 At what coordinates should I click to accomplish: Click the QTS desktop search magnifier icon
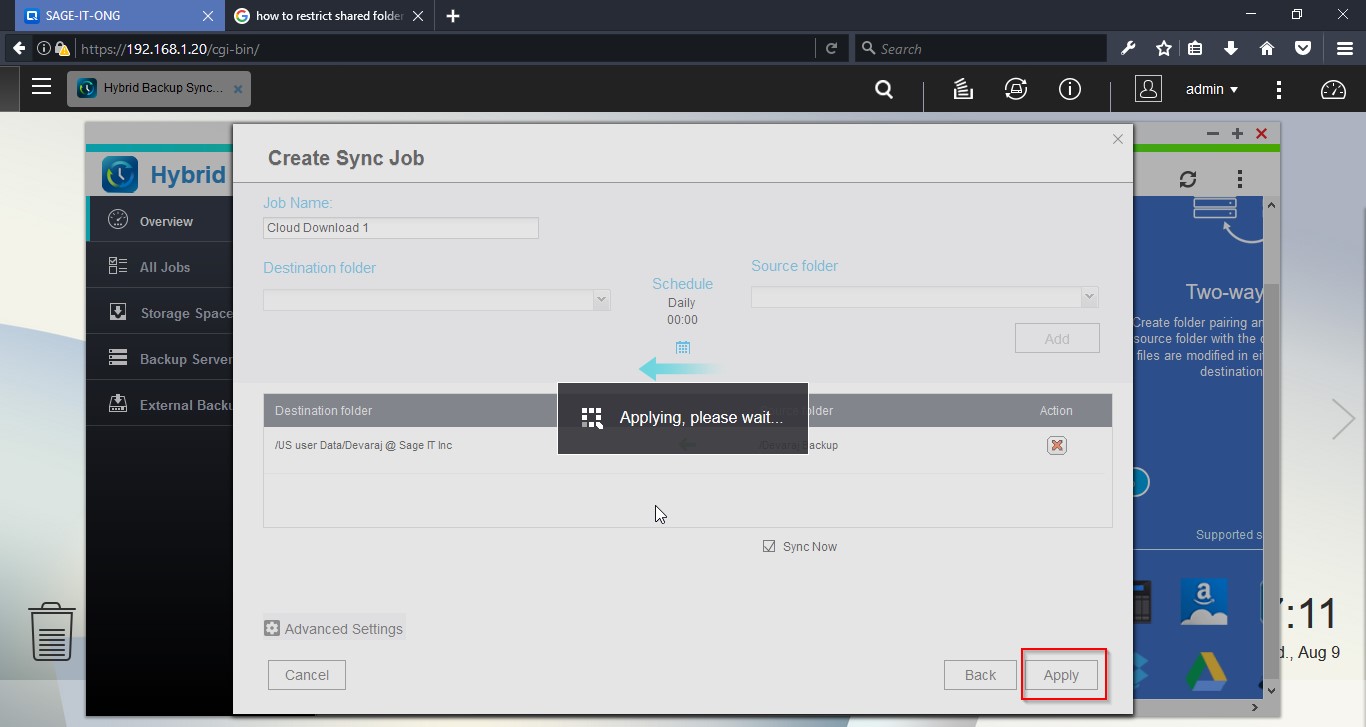883,89
